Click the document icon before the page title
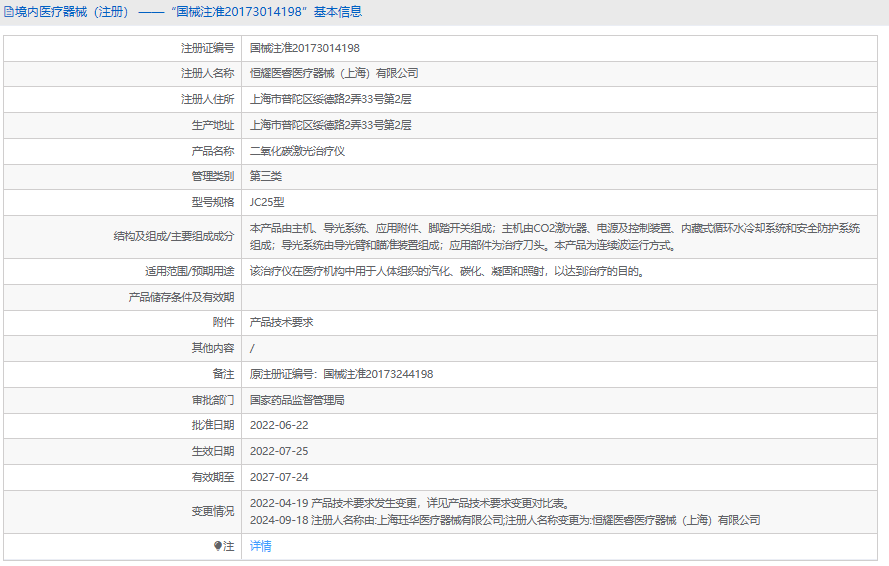Viewport: 889px width, 566px height. coord(9,12)
